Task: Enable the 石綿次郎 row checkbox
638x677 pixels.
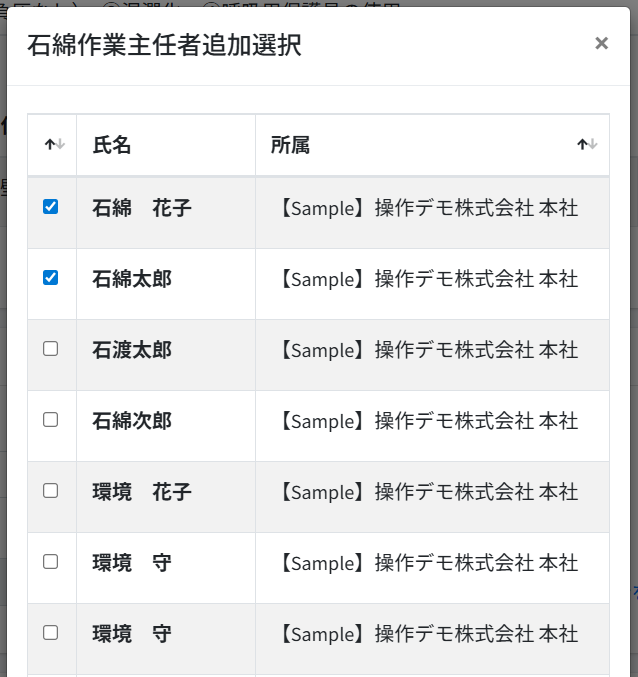Action: point(51,420)
